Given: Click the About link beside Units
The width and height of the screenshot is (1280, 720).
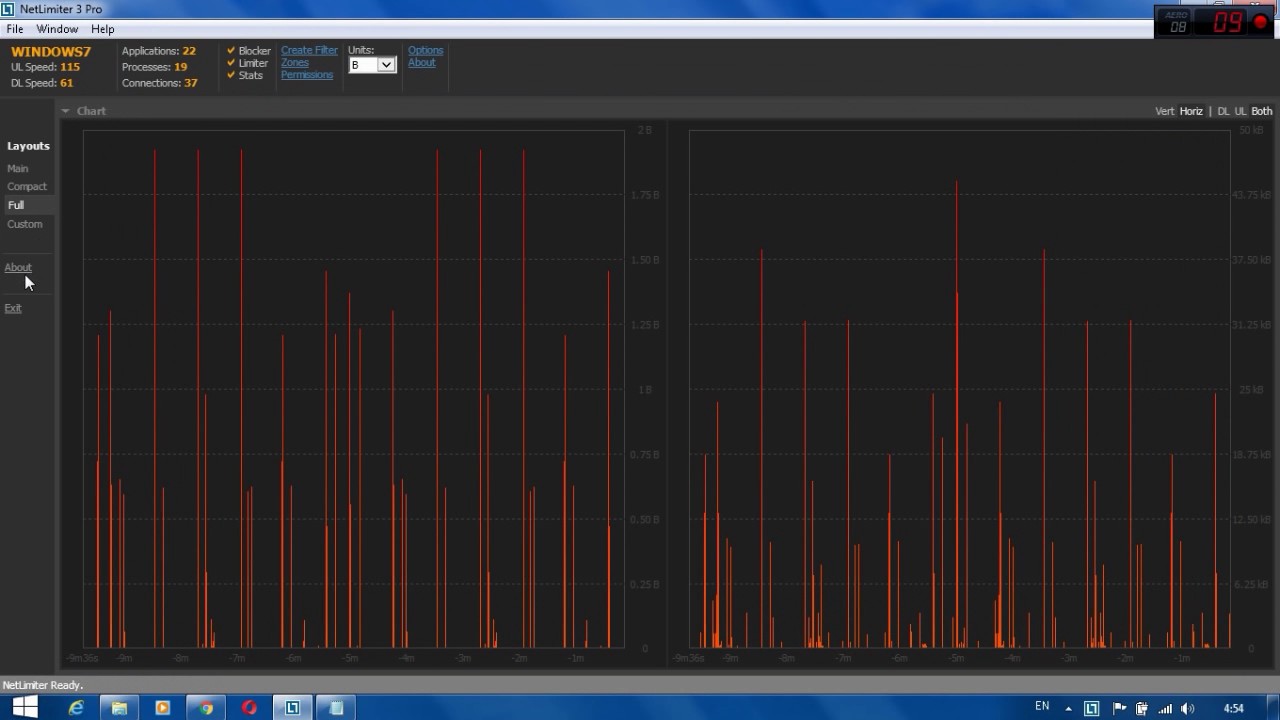Looking at the screenshot, I should (x=421, y=63).
